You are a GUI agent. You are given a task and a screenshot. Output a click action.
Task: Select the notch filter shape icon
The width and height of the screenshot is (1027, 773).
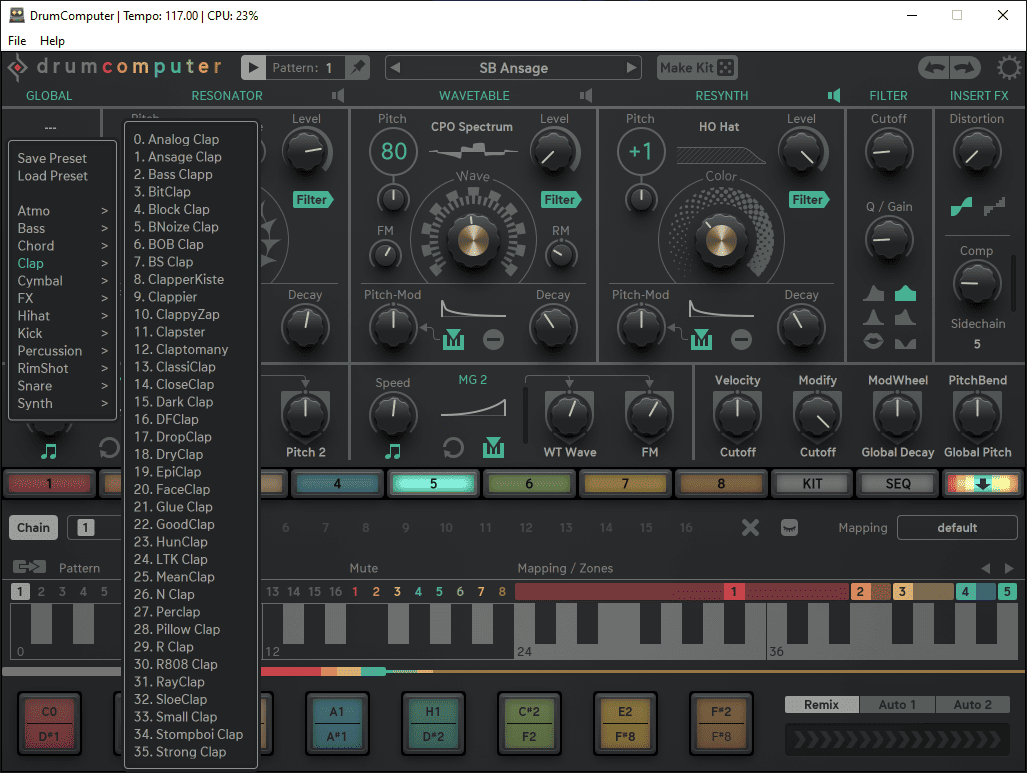pos(905,343)
